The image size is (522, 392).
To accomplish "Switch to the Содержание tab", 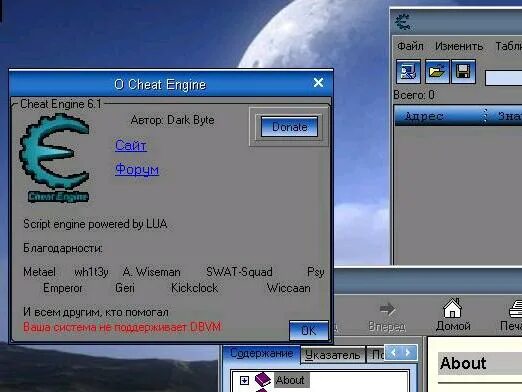I will (x=262, y=353).
